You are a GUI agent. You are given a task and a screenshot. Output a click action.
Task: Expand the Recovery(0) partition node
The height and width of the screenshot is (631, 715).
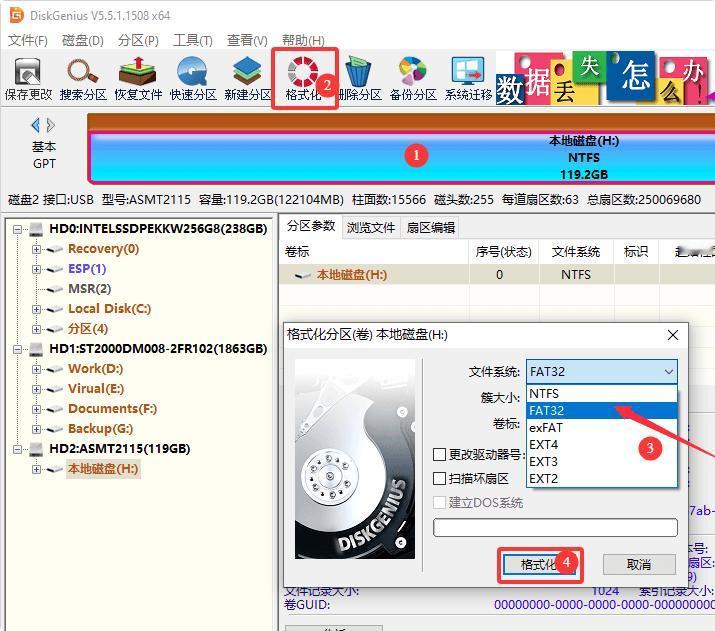[36, 249]
